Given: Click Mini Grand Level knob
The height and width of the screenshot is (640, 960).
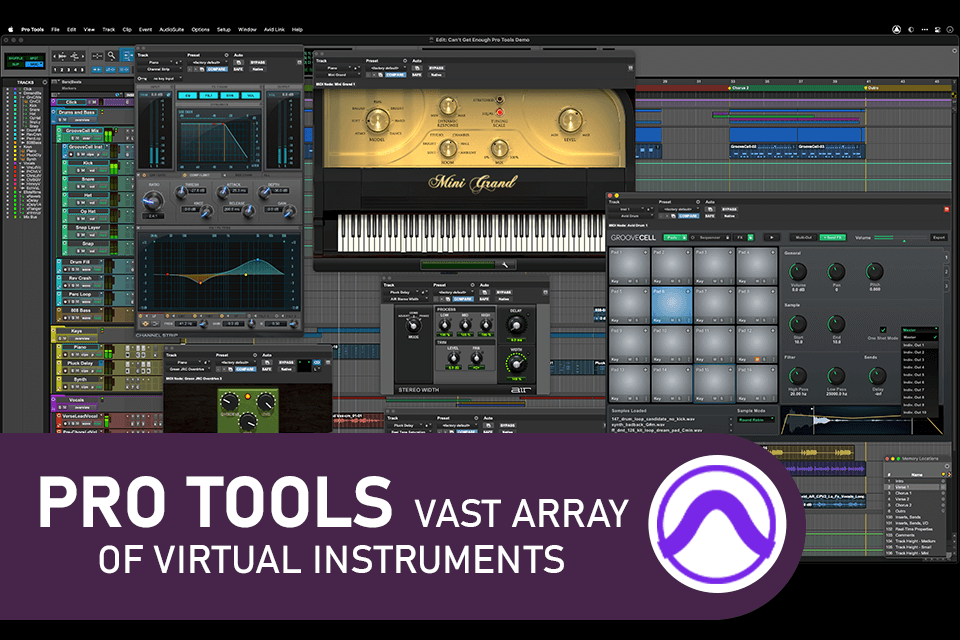Looking at the screenshot, I should click(570, 119).
